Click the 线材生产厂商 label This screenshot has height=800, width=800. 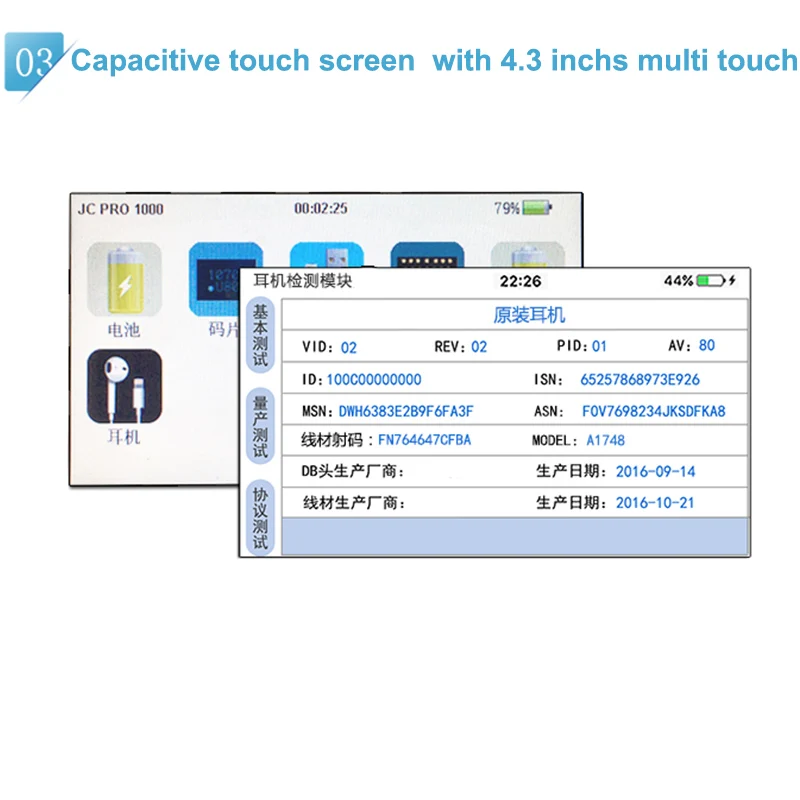click(x=355, y=503)
